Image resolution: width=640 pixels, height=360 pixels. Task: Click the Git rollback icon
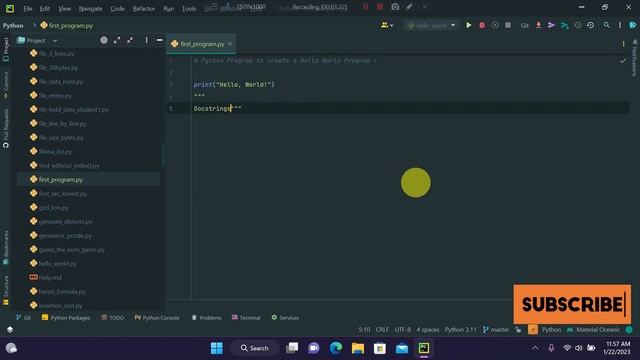click(591, 25)
